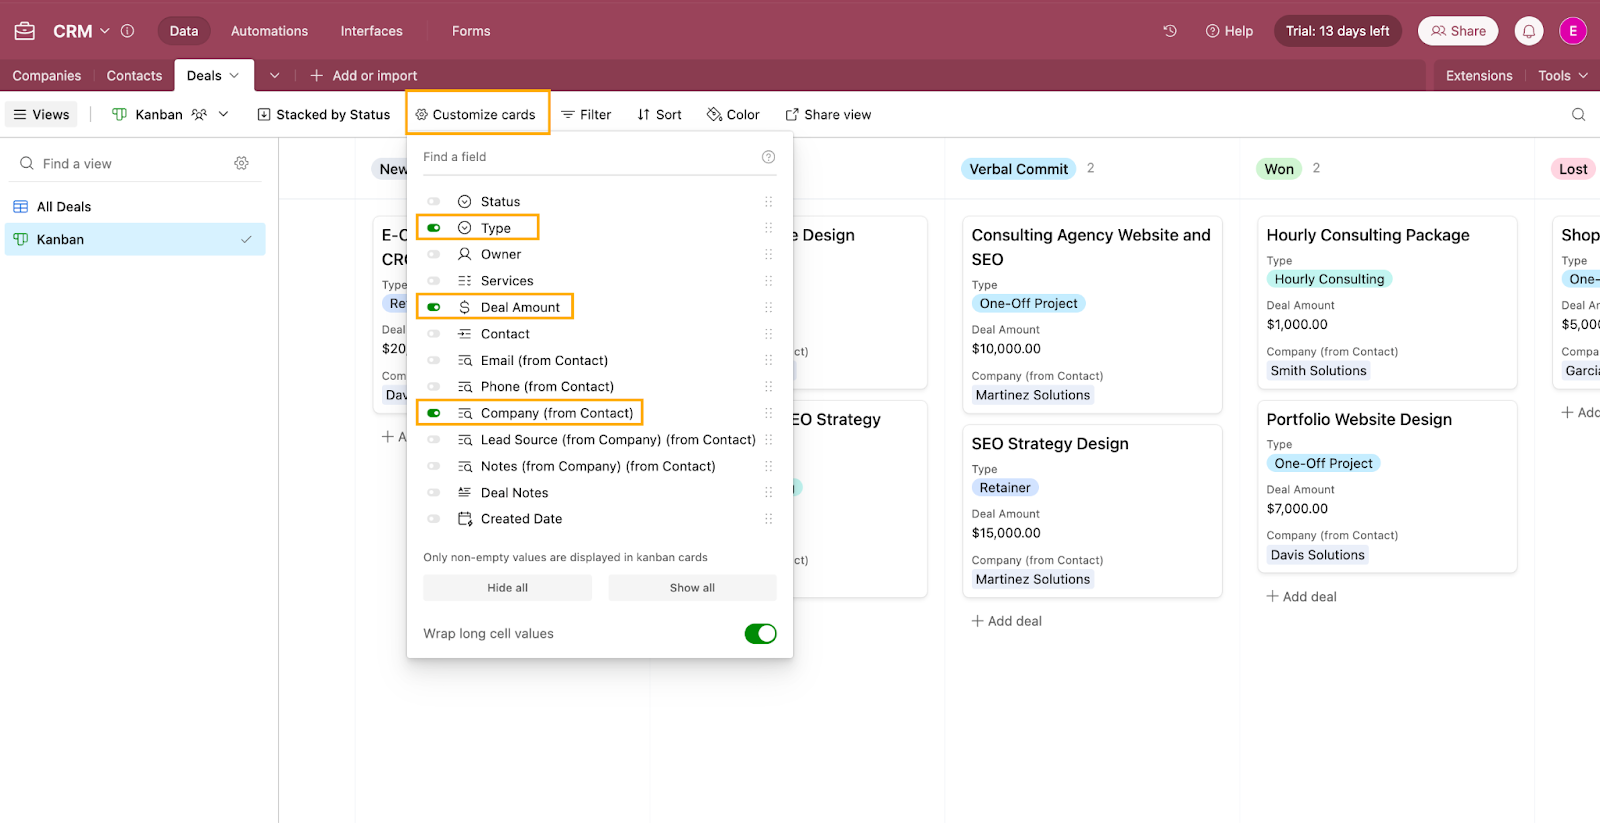Click the Verbal Commit stack label

pos(1019,169)
